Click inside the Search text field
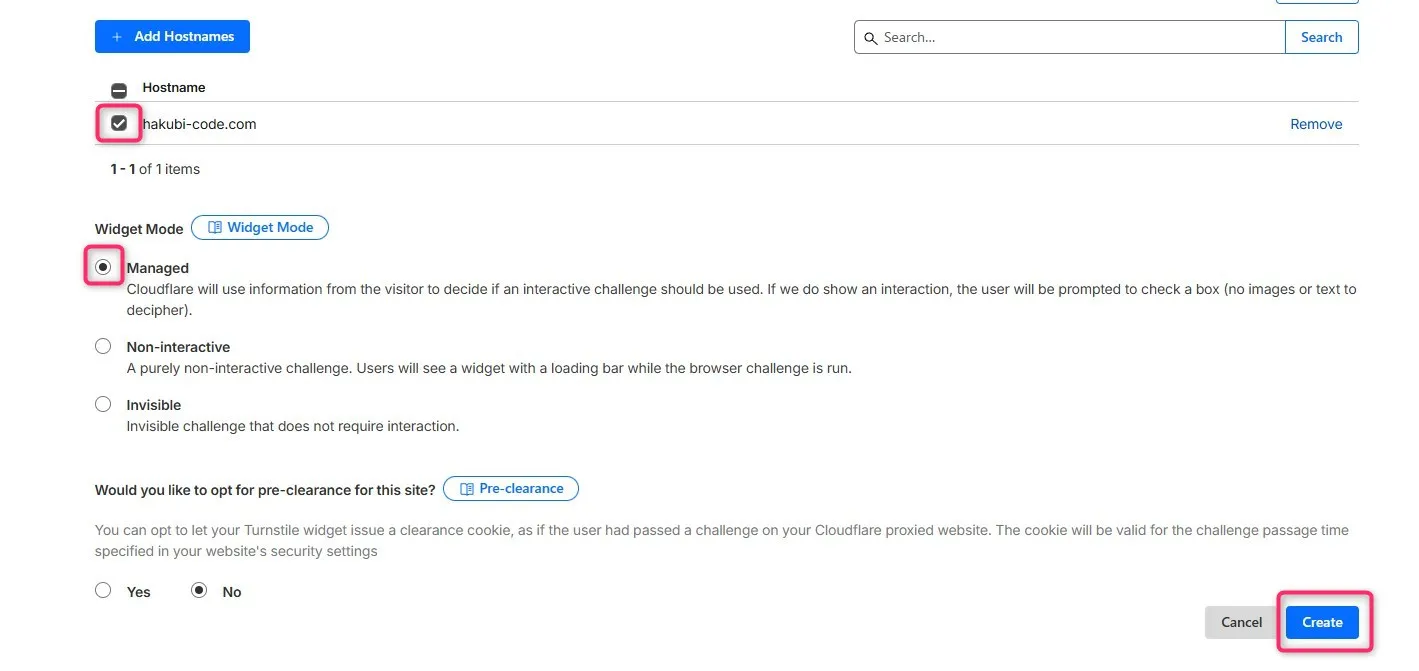The image size is (1419, 671). point(1070,37)
